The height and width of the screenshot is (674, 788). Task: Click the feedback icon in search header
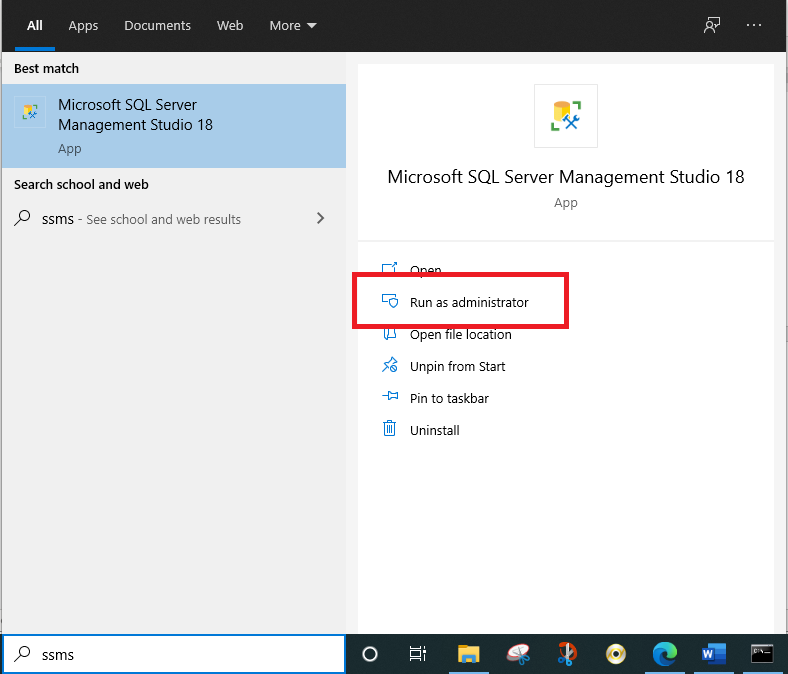712,26
